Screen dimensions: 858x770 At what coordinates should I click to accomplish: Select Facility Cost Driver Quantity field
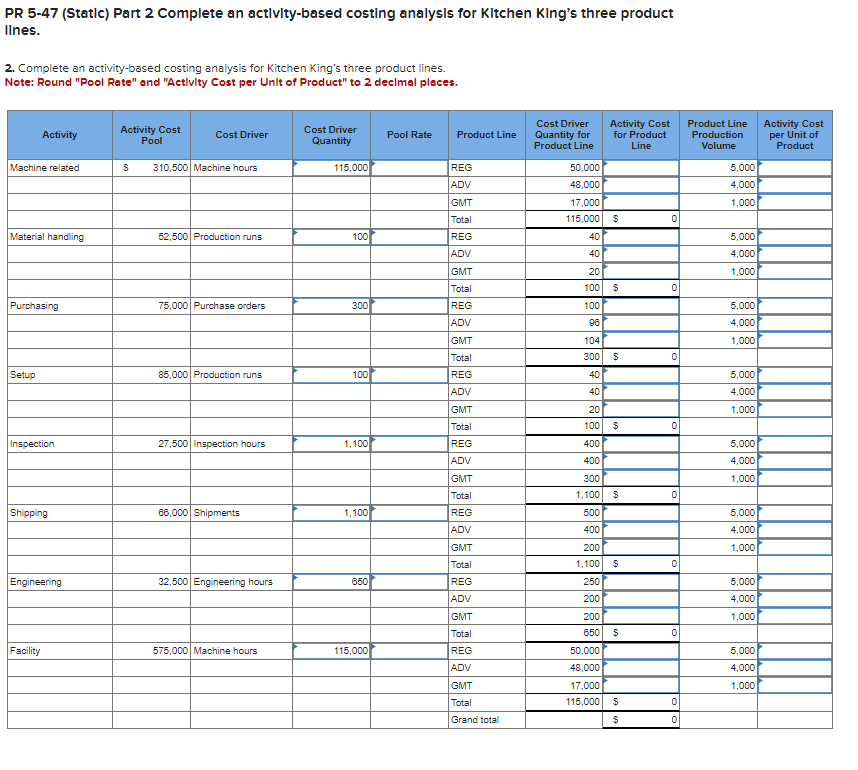click(x=332, y=651)
